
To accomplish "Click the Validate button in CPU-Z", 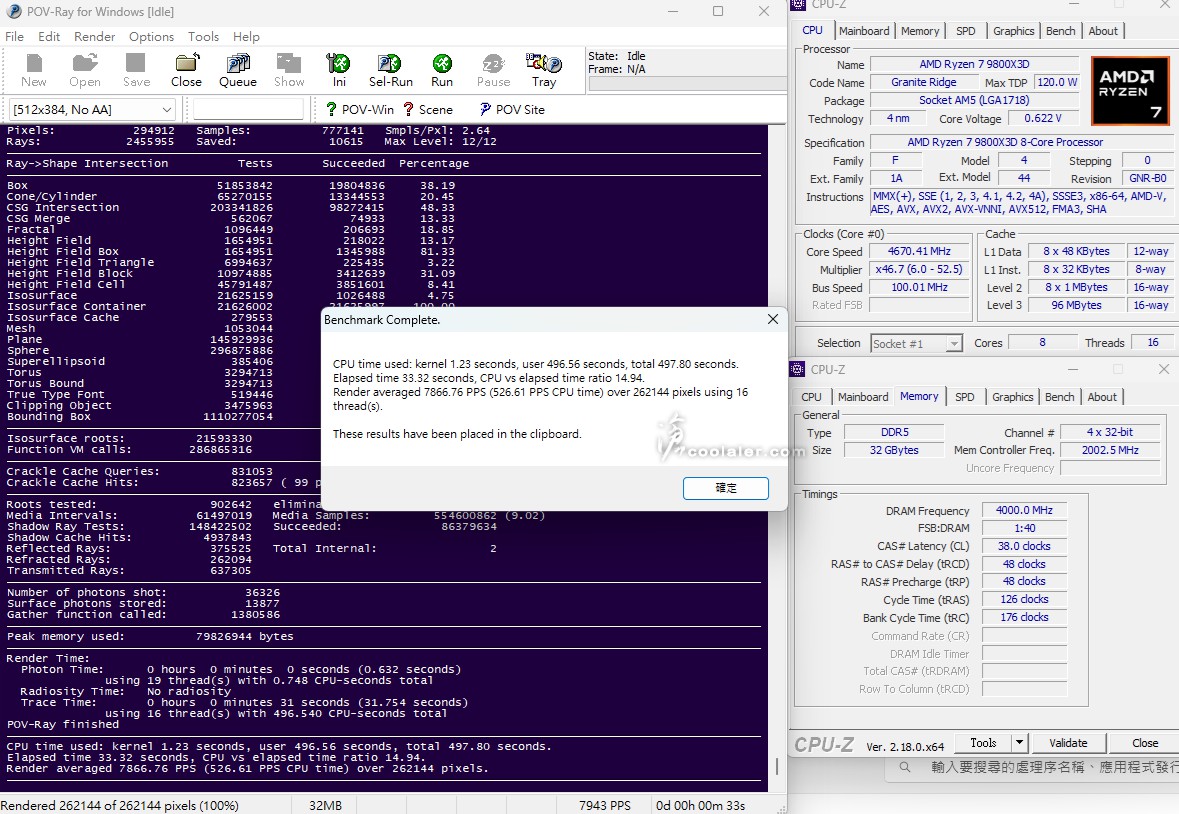I will click(x=1068, y=742).
